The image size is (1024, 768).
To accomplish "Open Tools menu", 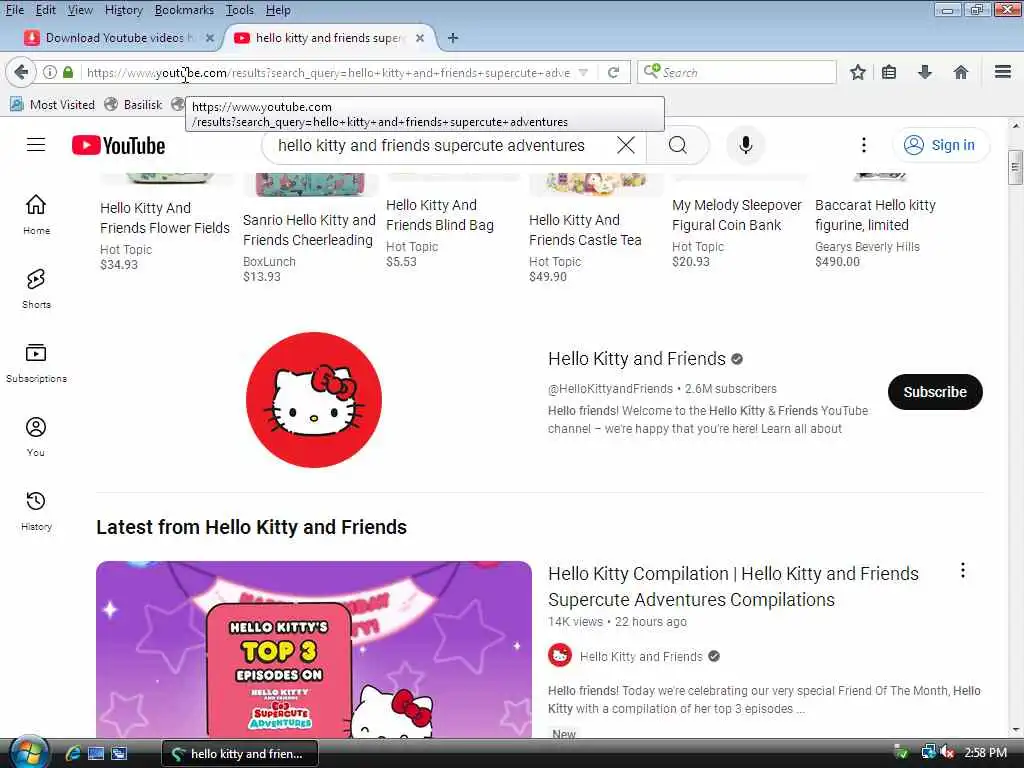I will pos(240,10).
